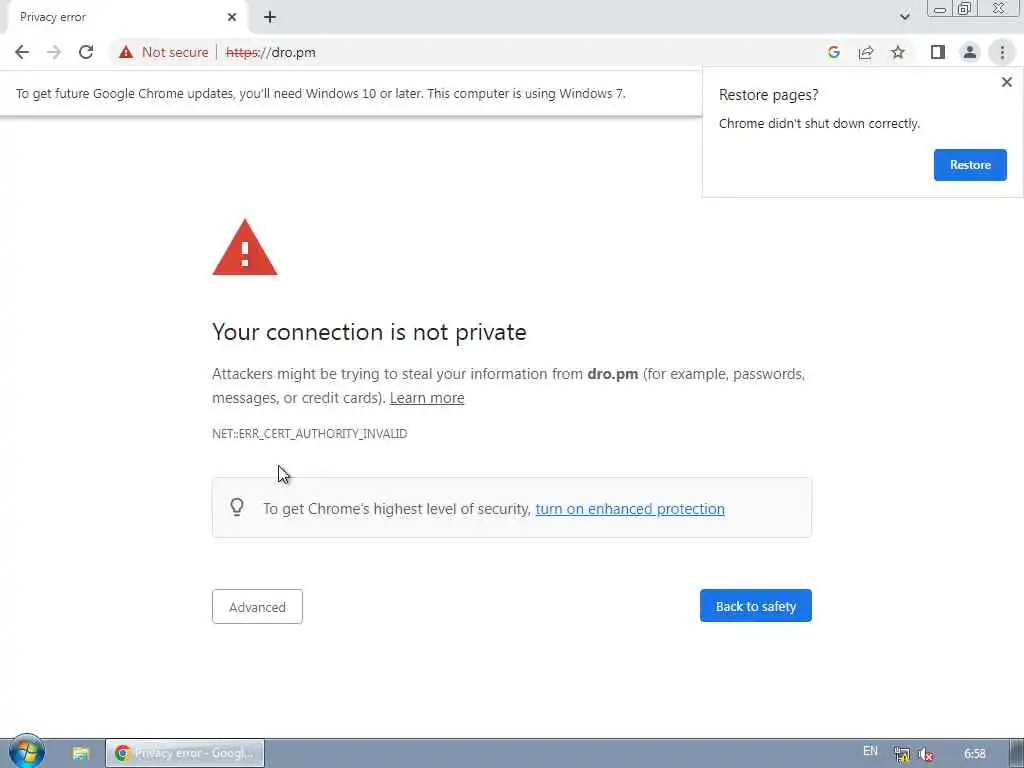Viewport: 1024px width, 768px height.
Task: Open the Learn more link
Action: (x=427, y=398)
